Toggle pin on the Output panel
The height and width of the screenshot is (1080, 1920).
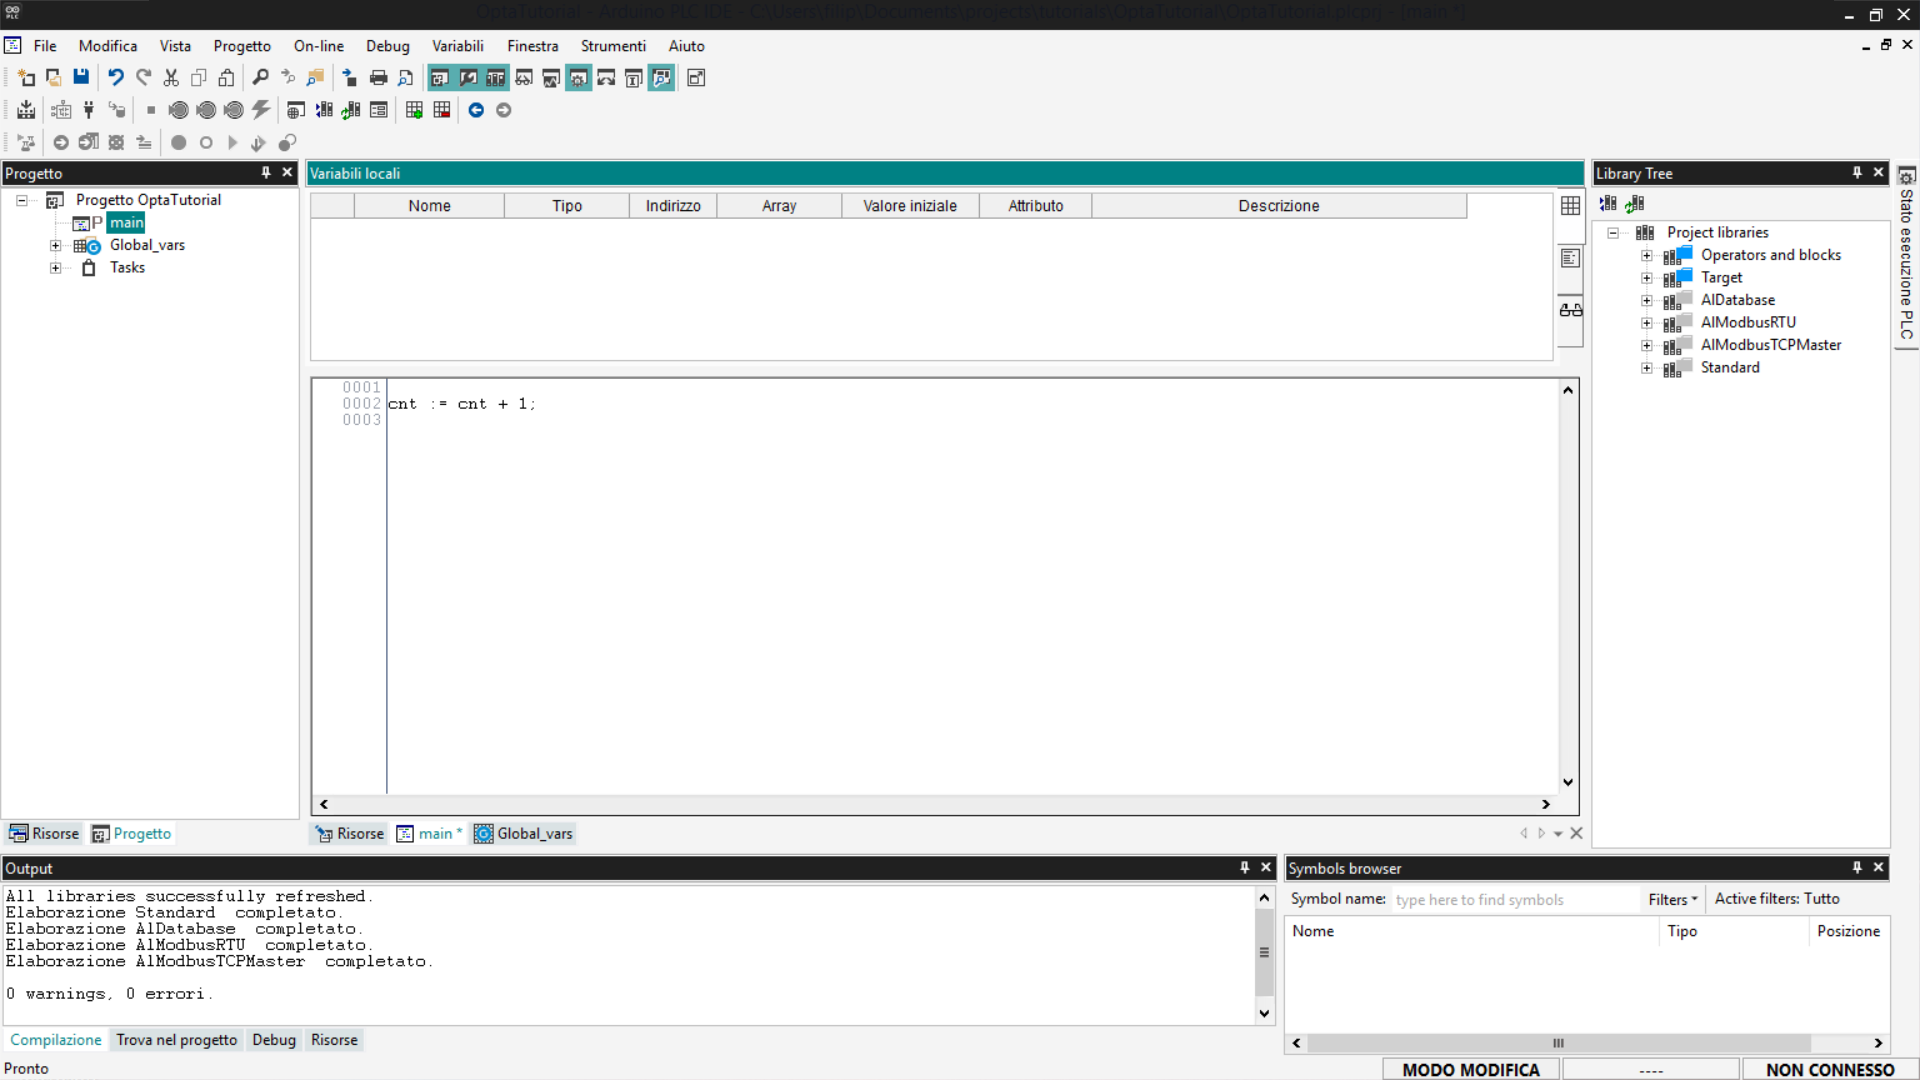(x=1245, y=867)
